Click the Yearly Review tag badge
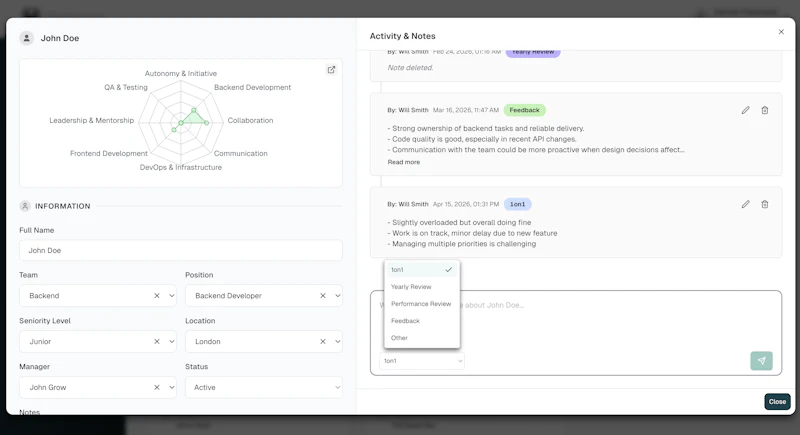The image size is (800, 435). [533, 52]
